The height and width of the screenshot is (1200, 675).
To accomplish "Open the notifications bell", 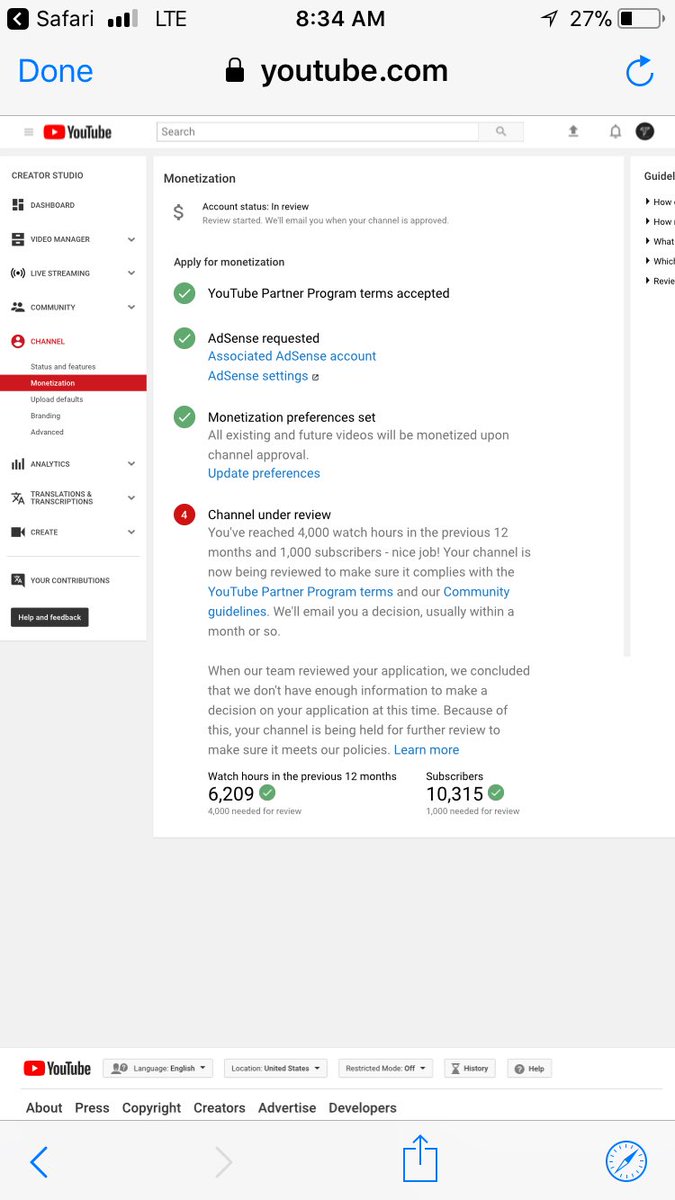I will click(615, 131).
